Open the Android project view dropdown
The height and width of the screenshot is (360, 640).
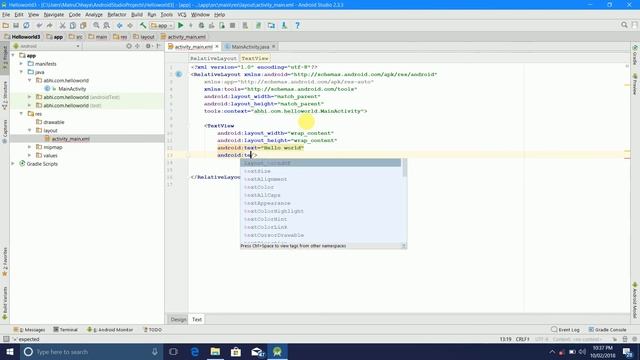click(x=47, y=46)
